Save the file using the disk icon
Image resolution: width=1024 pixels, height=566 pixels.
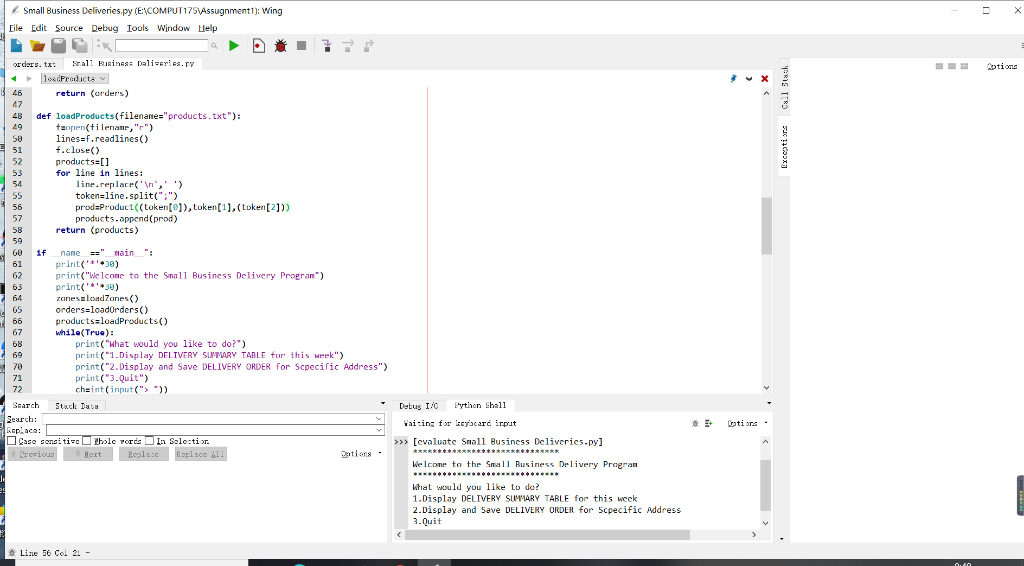59,46
